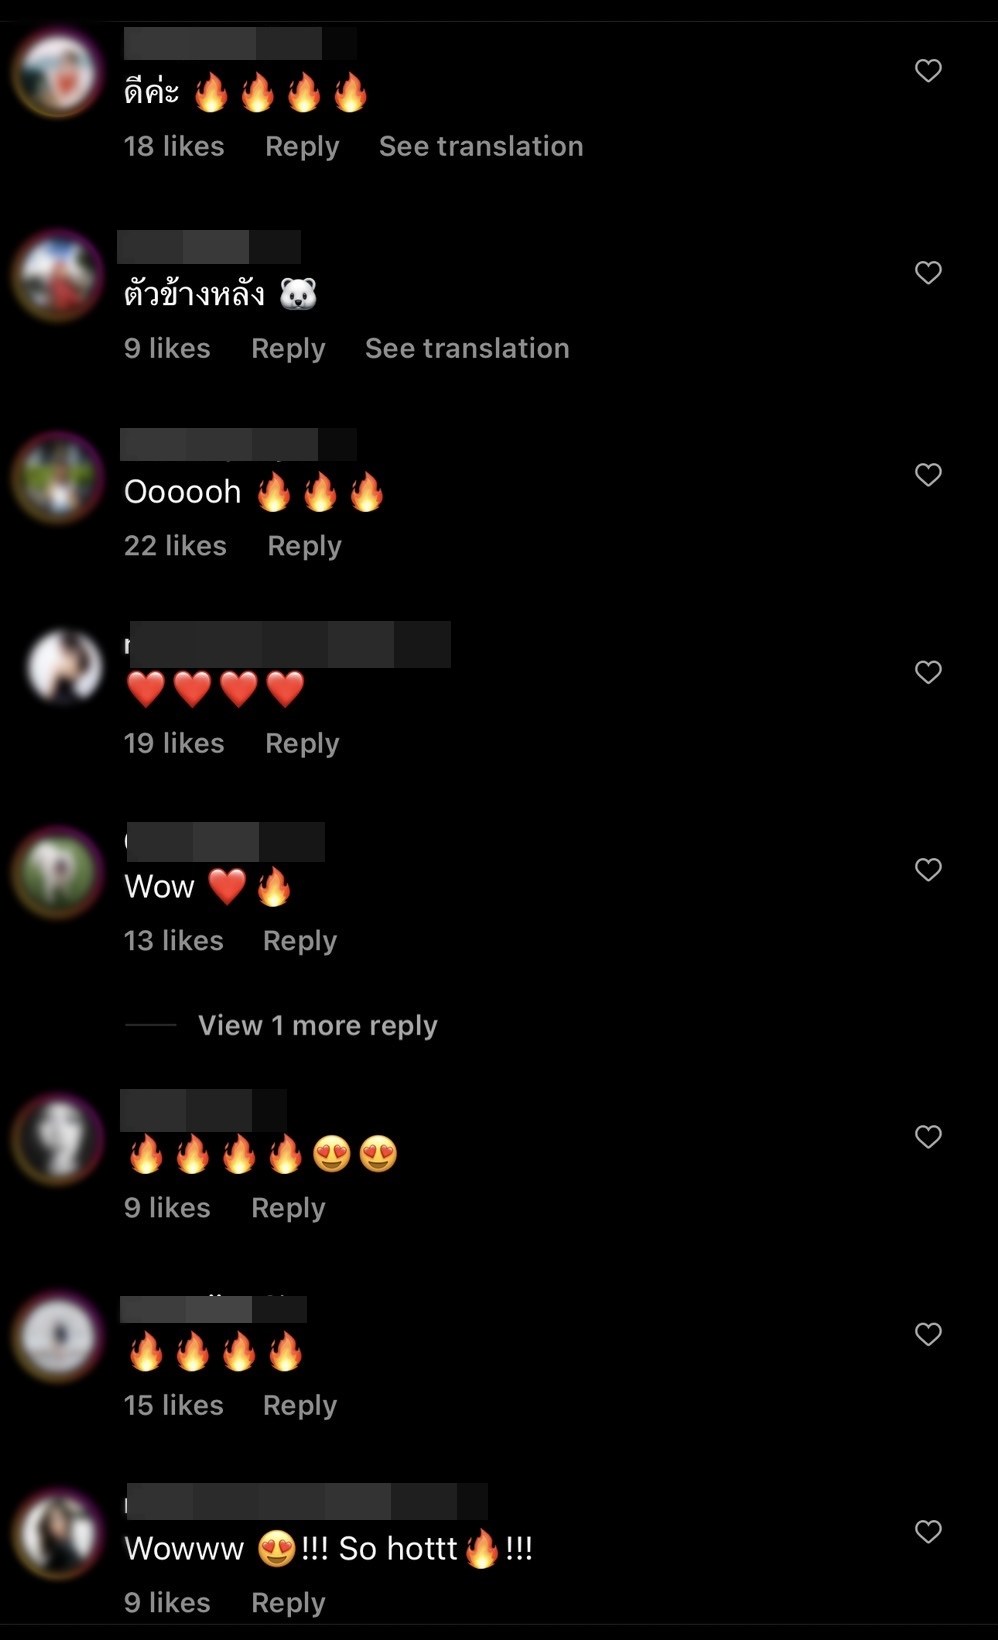The height and width of the screenshot is (1640, 998).
Task: Tap heart icon on "ตัวข้างหลัง" comment
Action: coord(928,273)
